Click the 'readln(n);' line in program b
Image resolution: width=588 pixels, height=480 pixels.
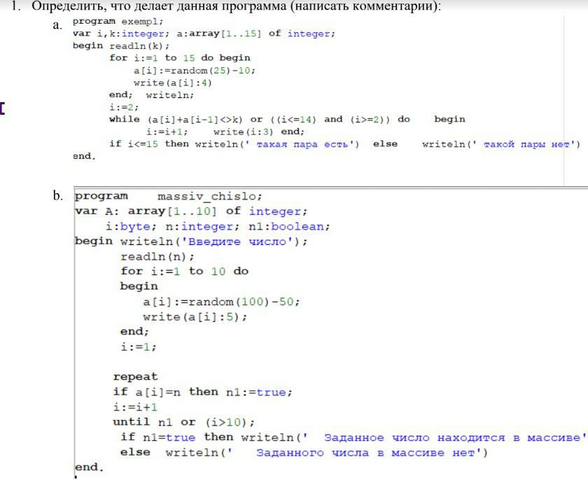tap(158, 256)
